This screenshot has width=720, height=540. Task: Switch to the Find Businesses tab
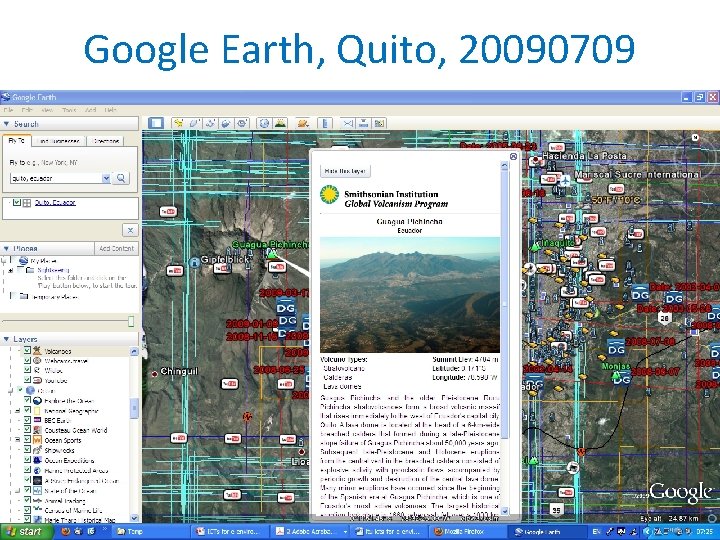click(59, 141)
